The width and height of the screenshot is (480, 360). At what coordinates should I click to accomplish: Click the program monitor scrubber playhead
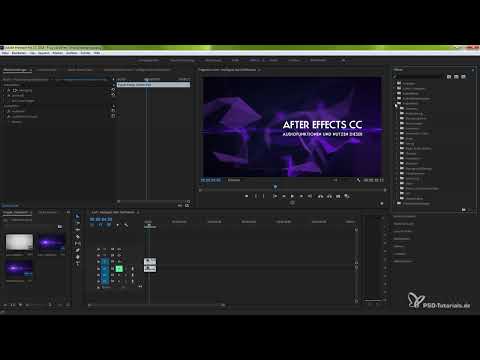coord(275,187)
